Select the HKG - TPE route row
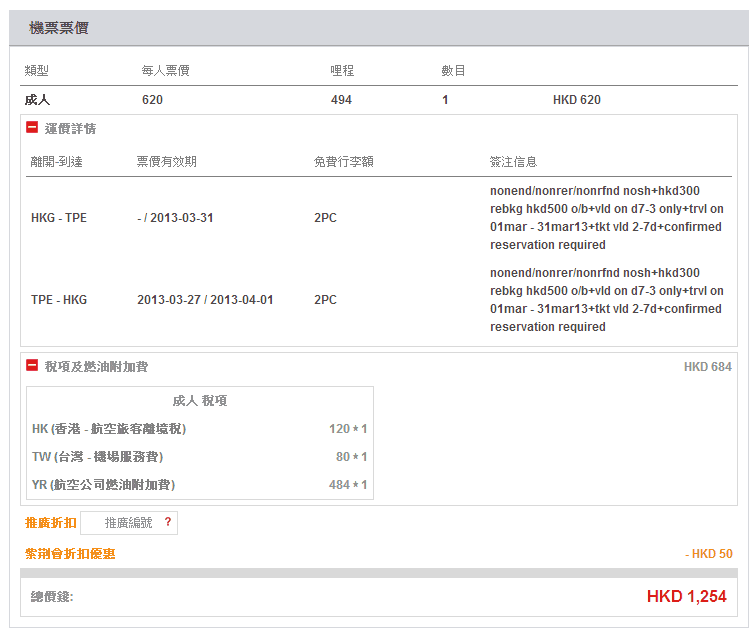The height and width of the screenshot is (632, 756). click(x=59, y=218)
